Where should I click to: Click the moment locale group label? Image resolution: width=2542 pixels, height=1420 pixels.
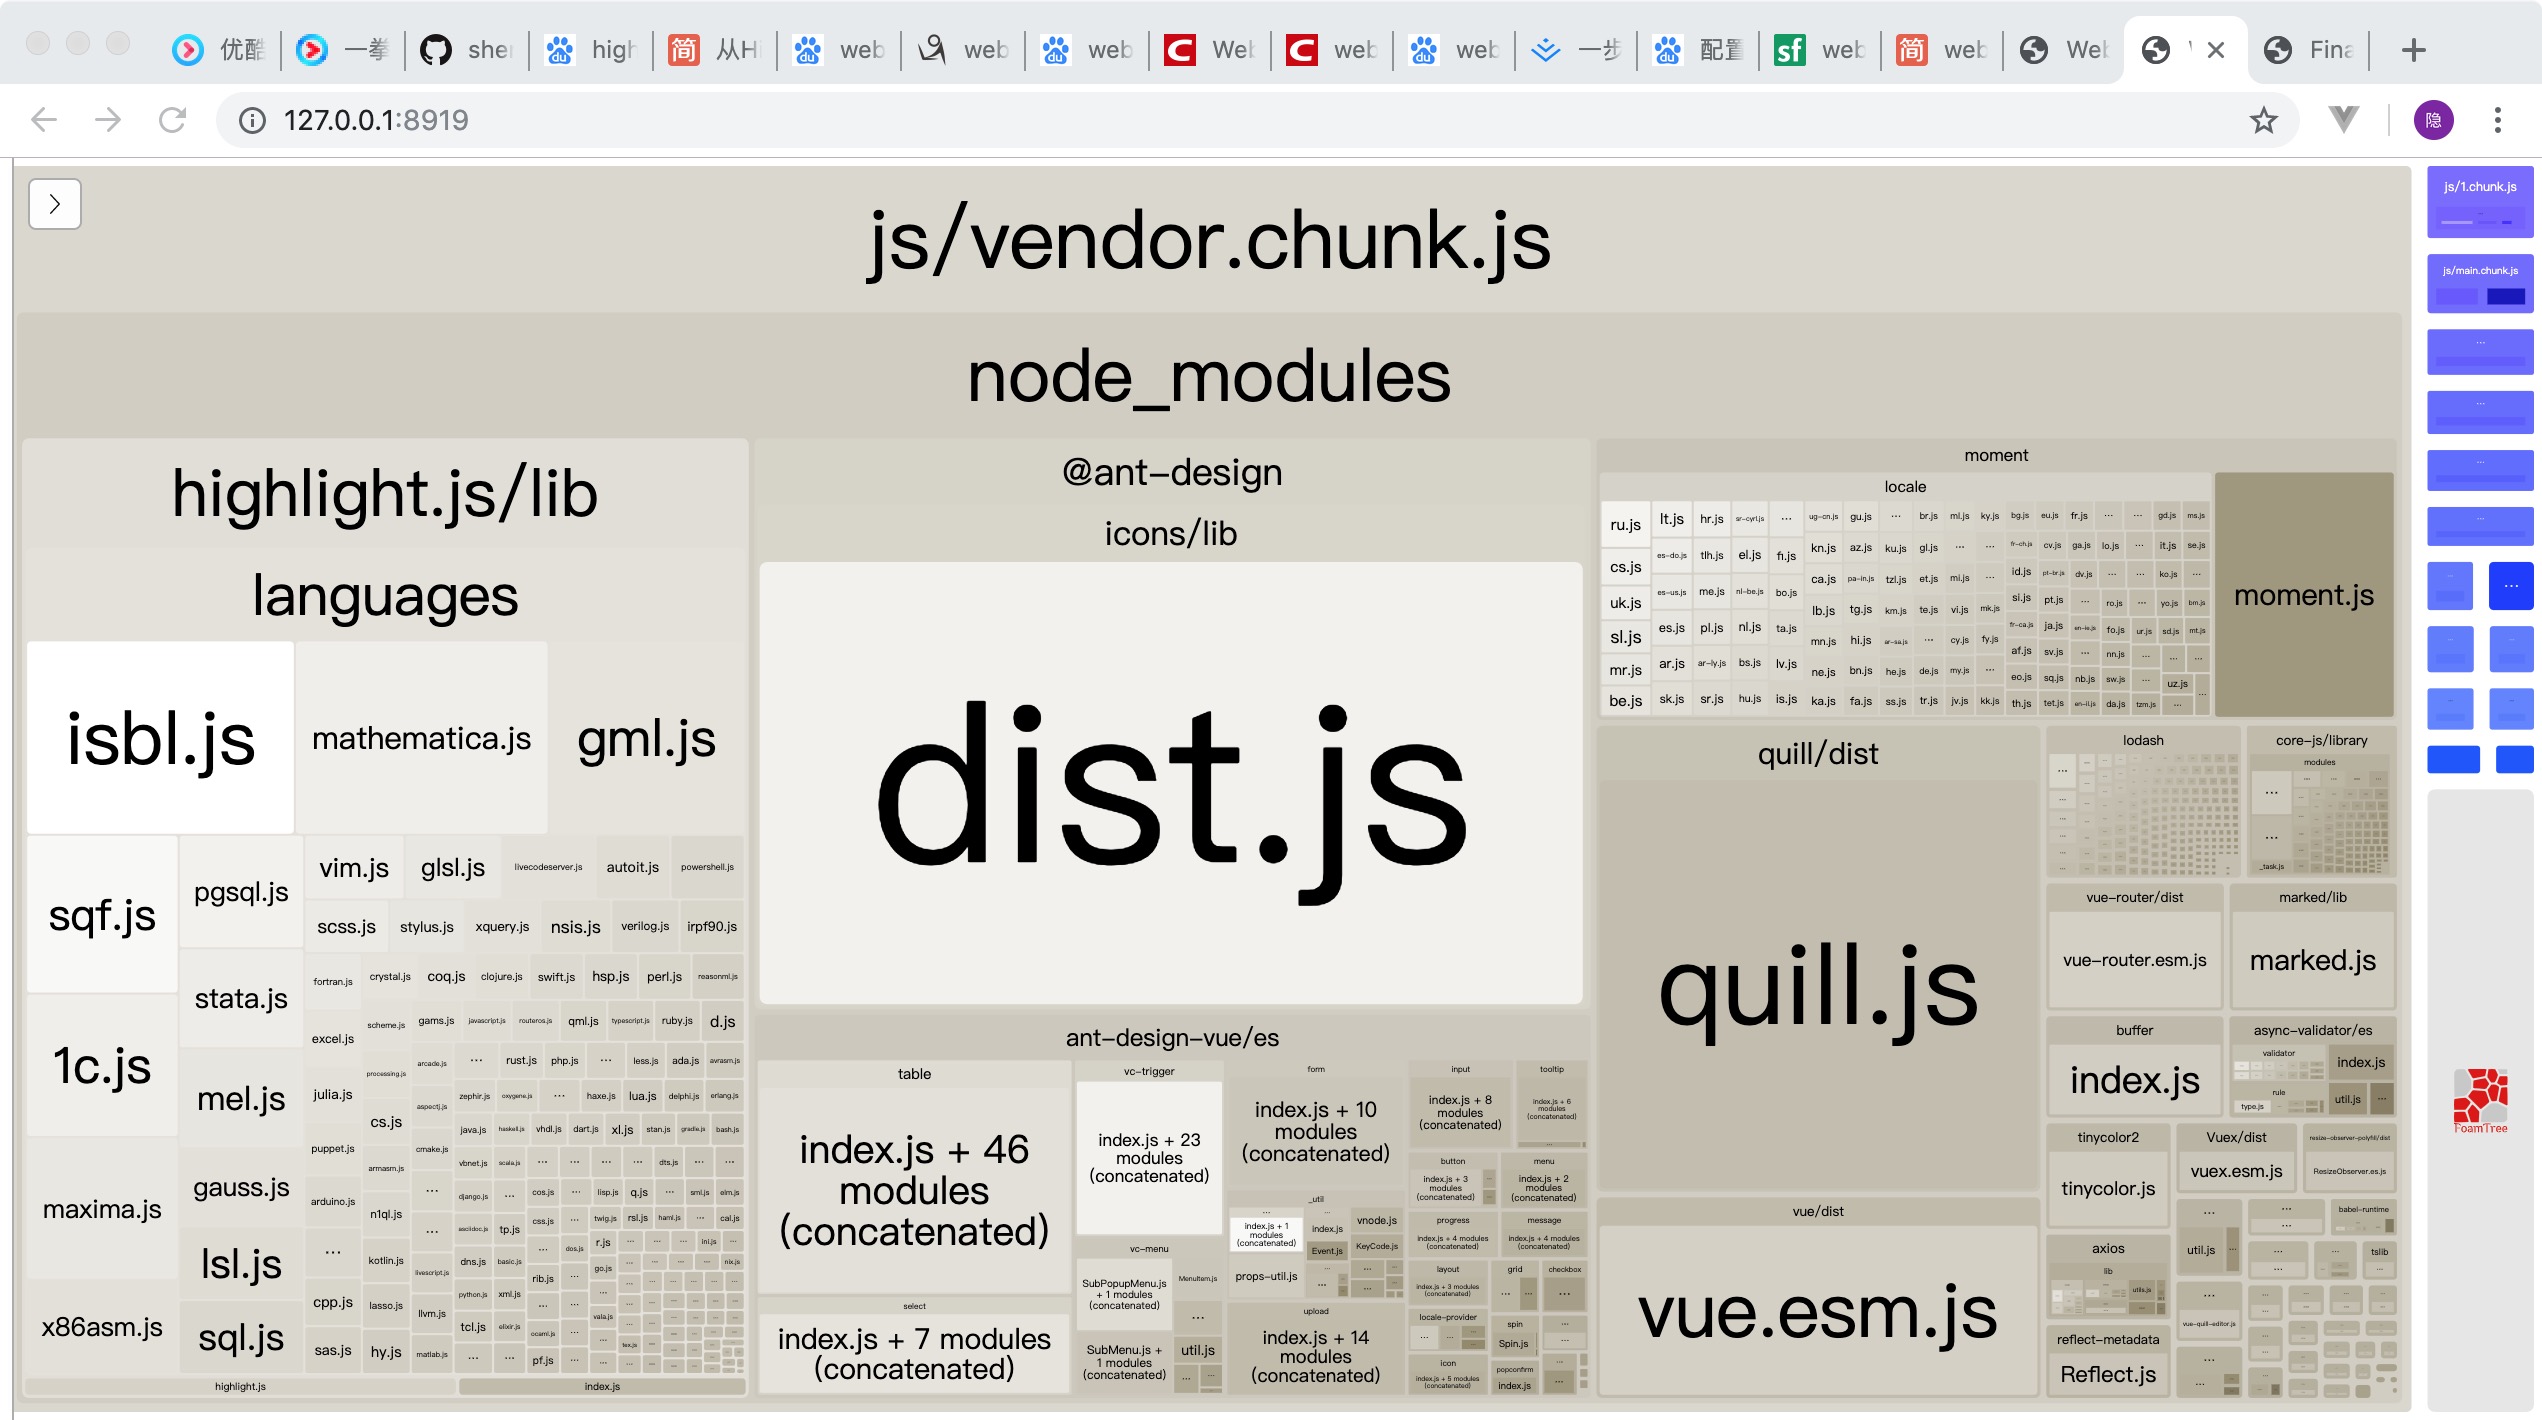point(1905,486)
